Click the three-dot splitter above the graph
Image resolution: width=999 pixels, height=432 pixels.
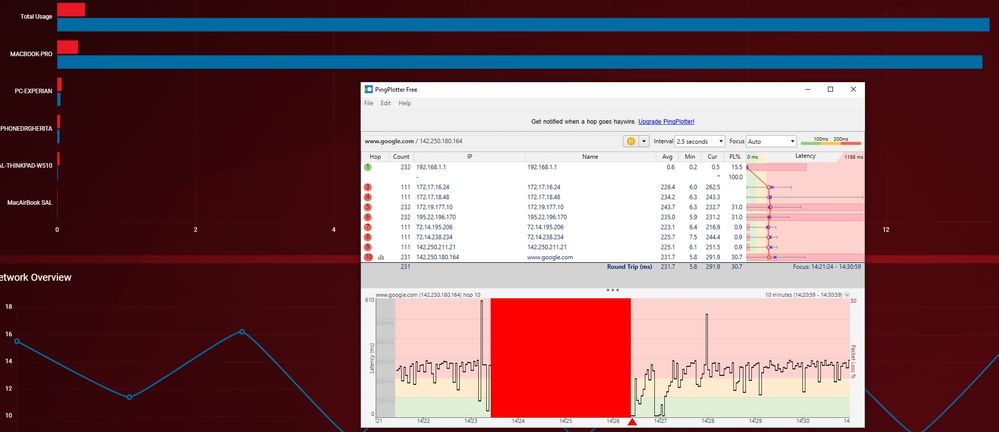tap(612, 289)
